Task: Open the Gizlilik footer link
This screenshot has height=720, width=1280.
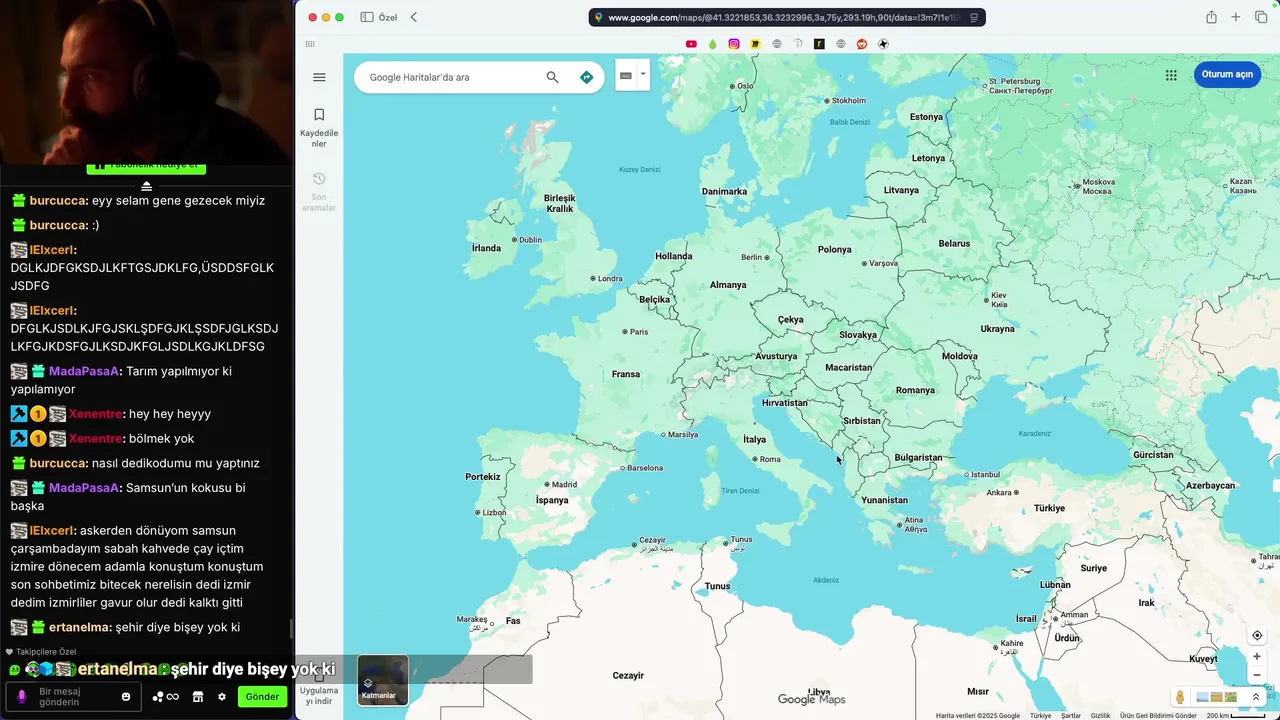Action: point(1100,716)
